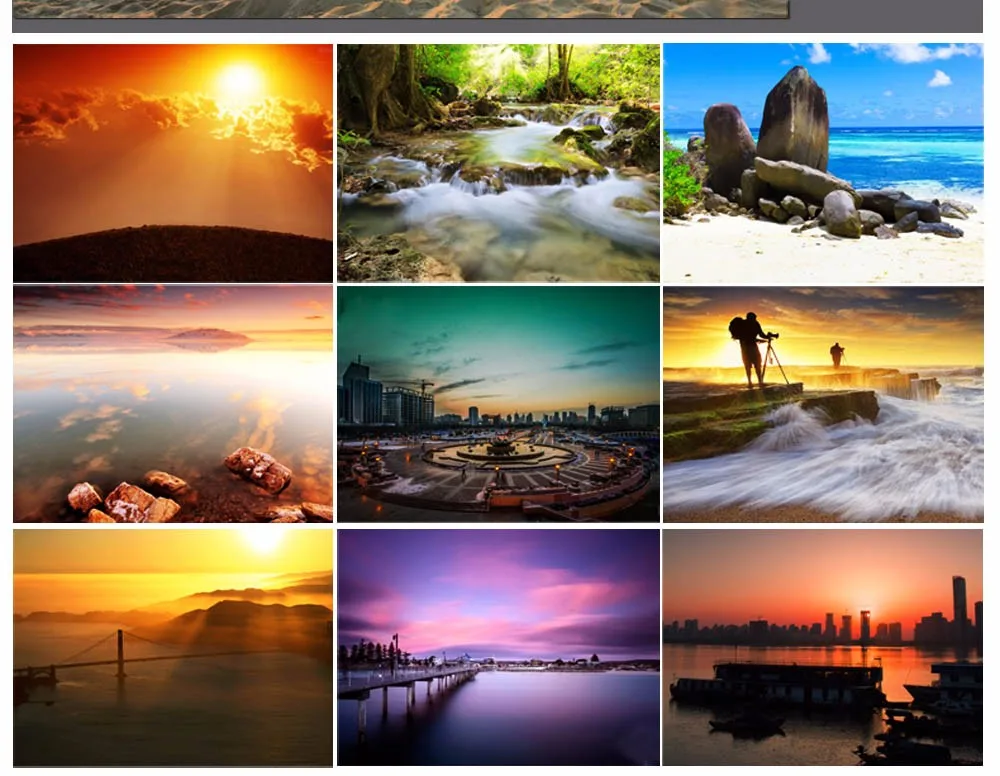The height and width of the screenshot is (776, 1000).
Task: Open the golden suspension bridge sunset photo
Action: tap(173, 648)
